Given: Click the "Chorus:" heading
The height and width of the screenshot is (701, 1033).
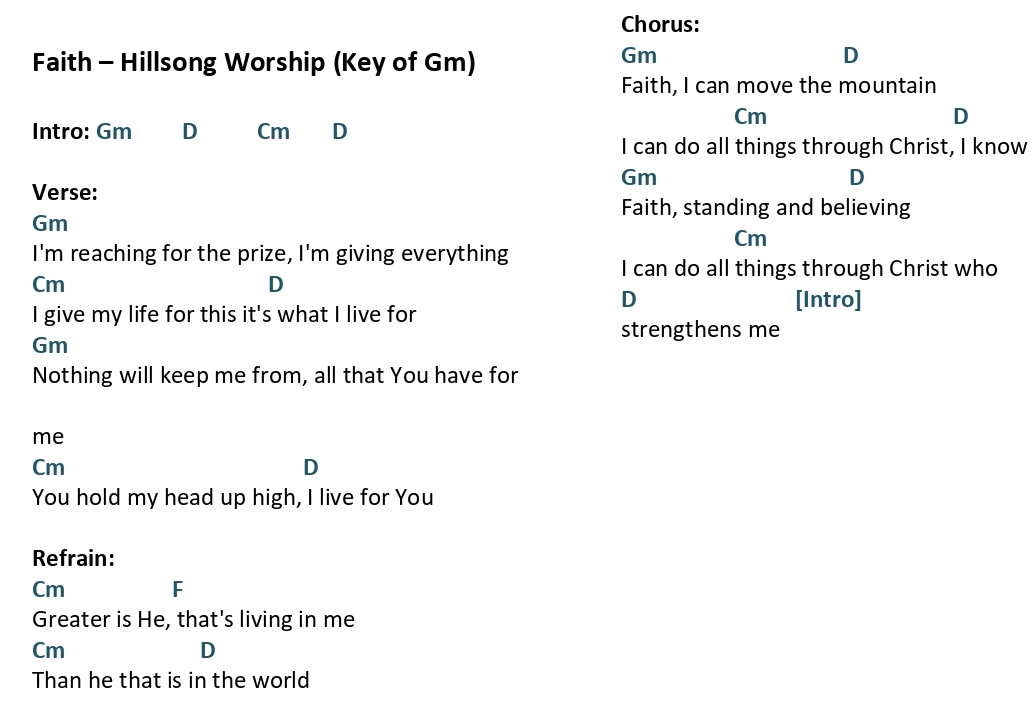Looking at the screenshot, I should (x=661, y=24).
